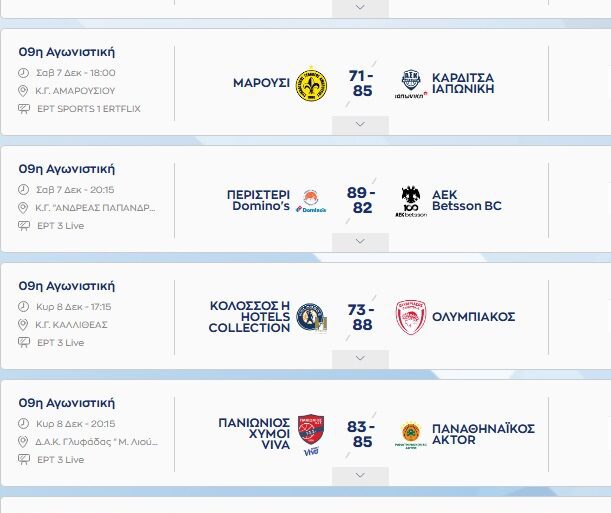
Task: Click the expander chevron at top of page
Action: click(360, 8)
